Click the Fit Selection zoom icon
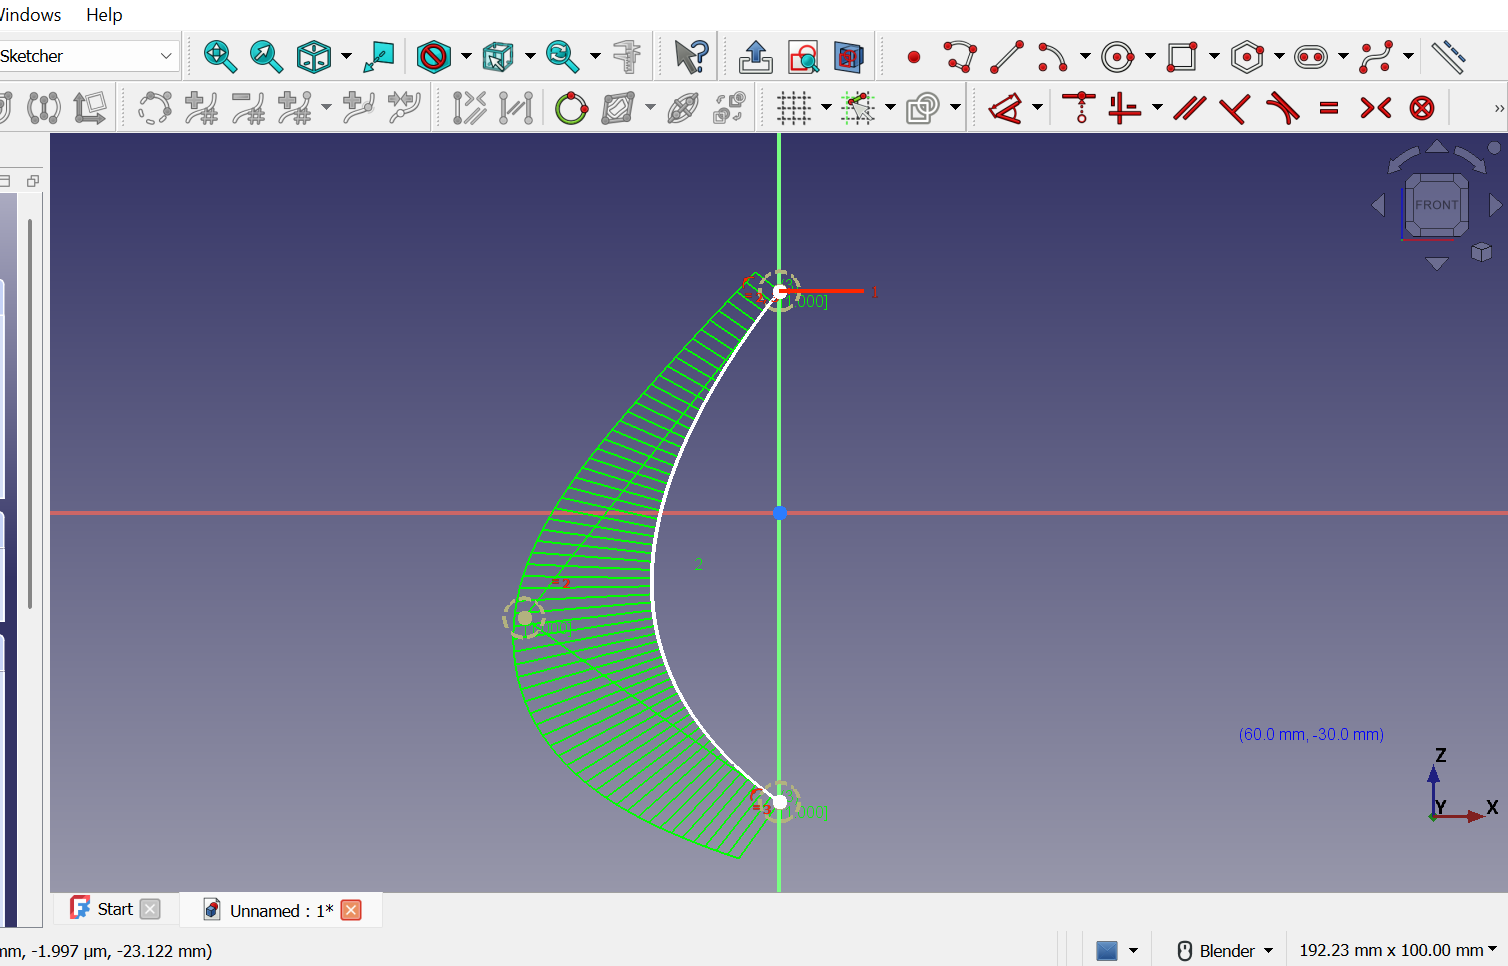Screen dimensions: 1508x966 point(266,56)
